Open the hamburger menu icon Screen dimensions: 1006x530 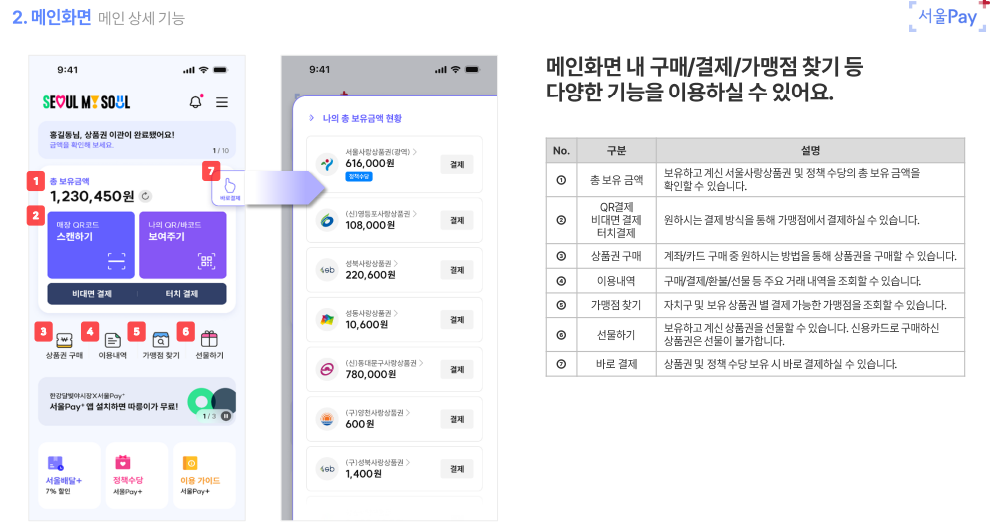pos(222,102)
